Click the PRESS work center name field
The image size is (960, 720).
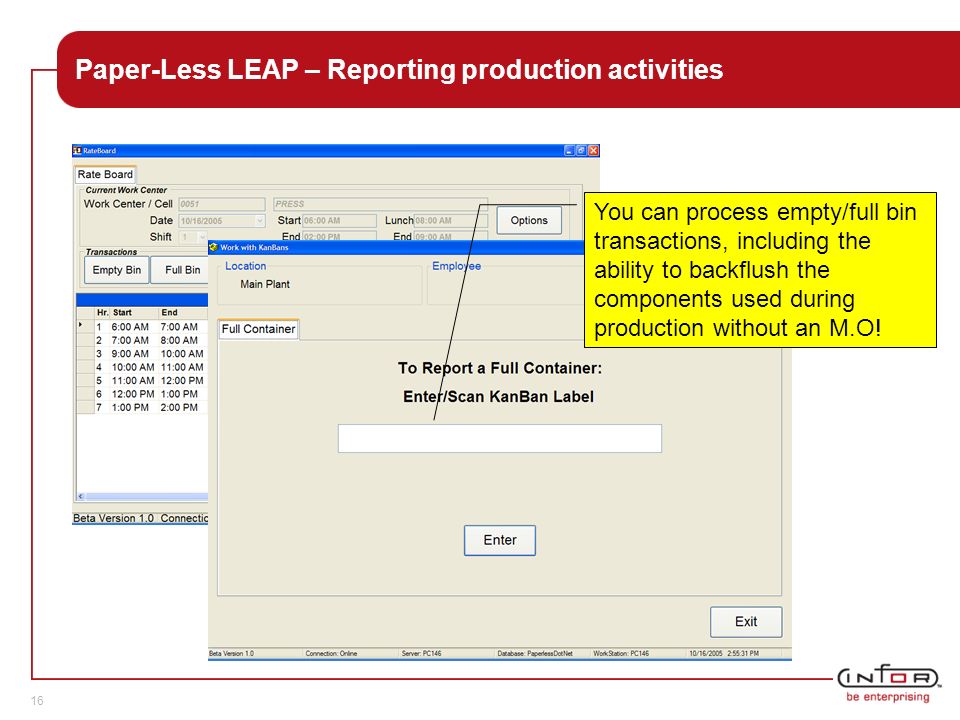[x=380, y=204]
